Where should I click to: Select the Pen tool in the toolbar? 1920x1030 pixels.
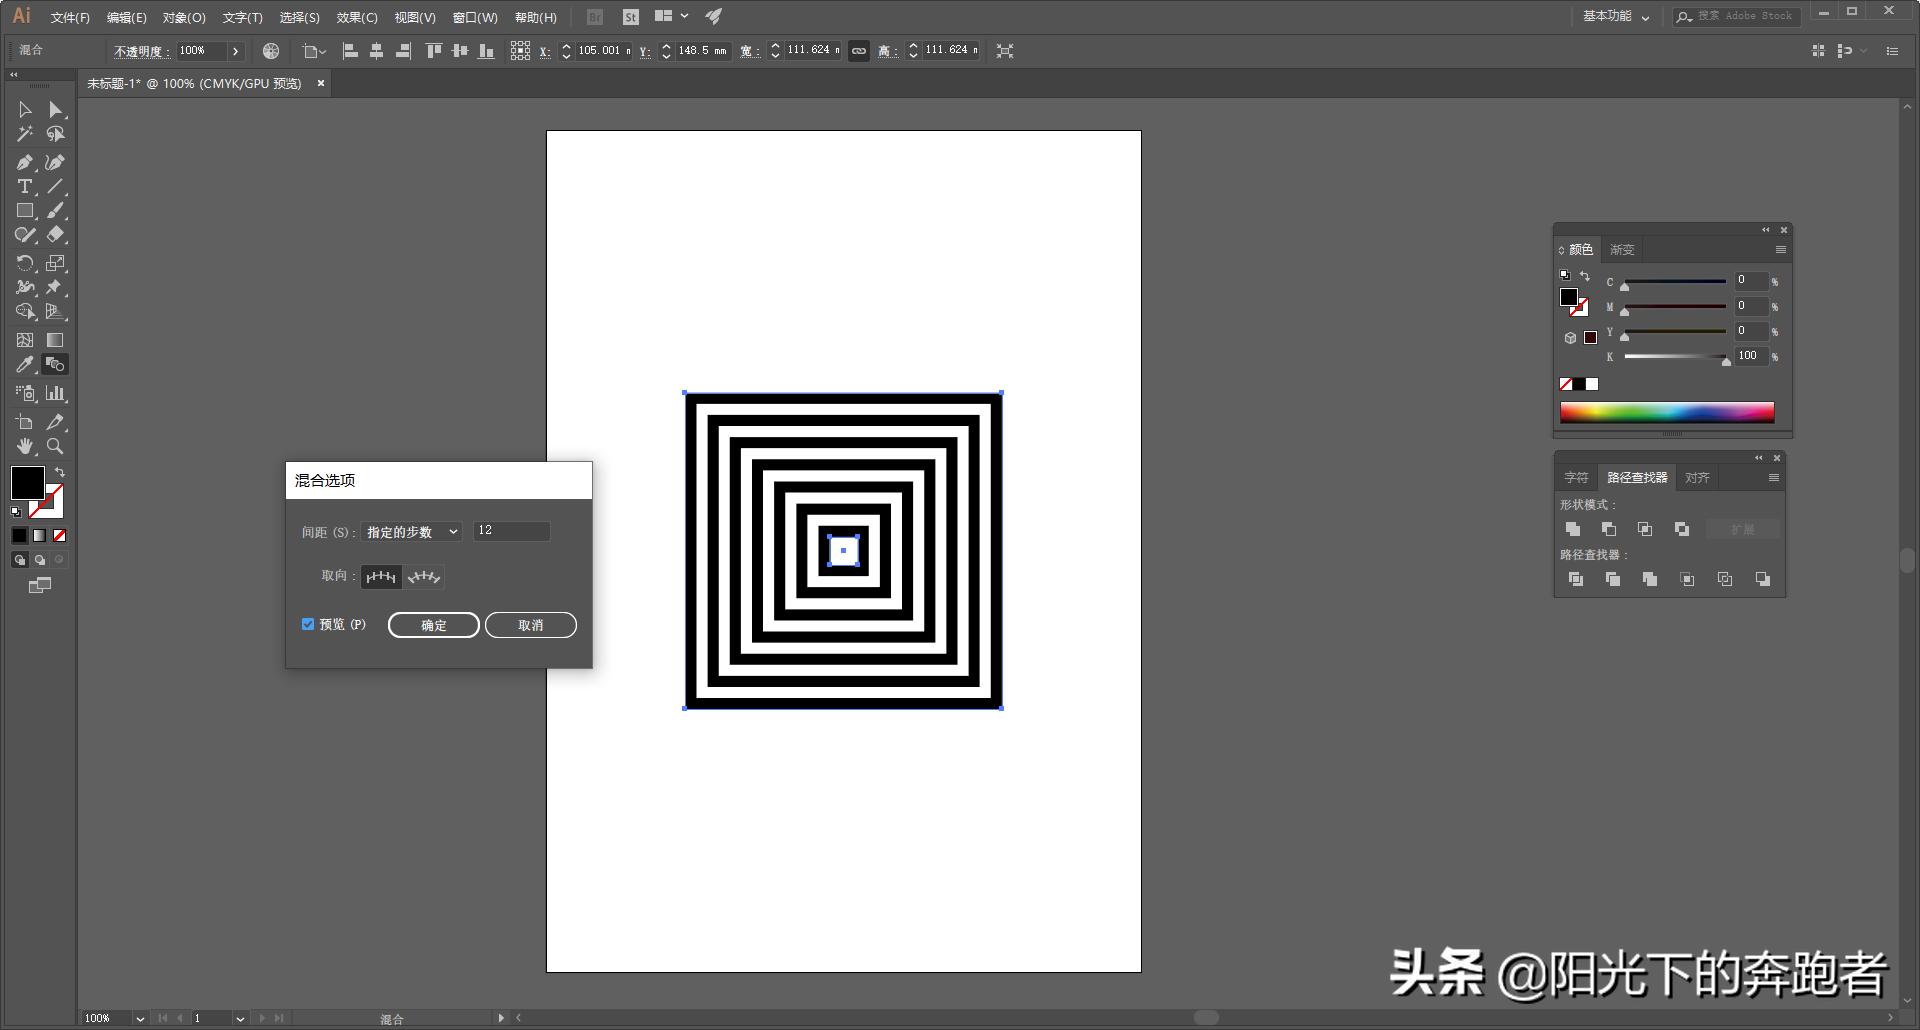pos(23,160)
